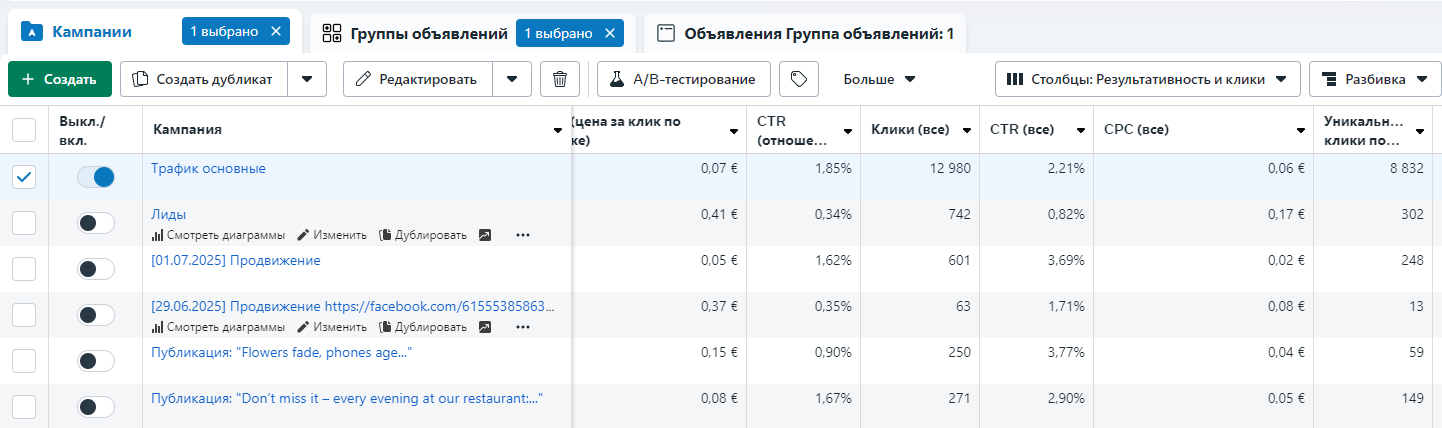Viewport: 1442px width, 428px height.
Task: Click the trash delete icon in toolbar
Action: (560, 79)
